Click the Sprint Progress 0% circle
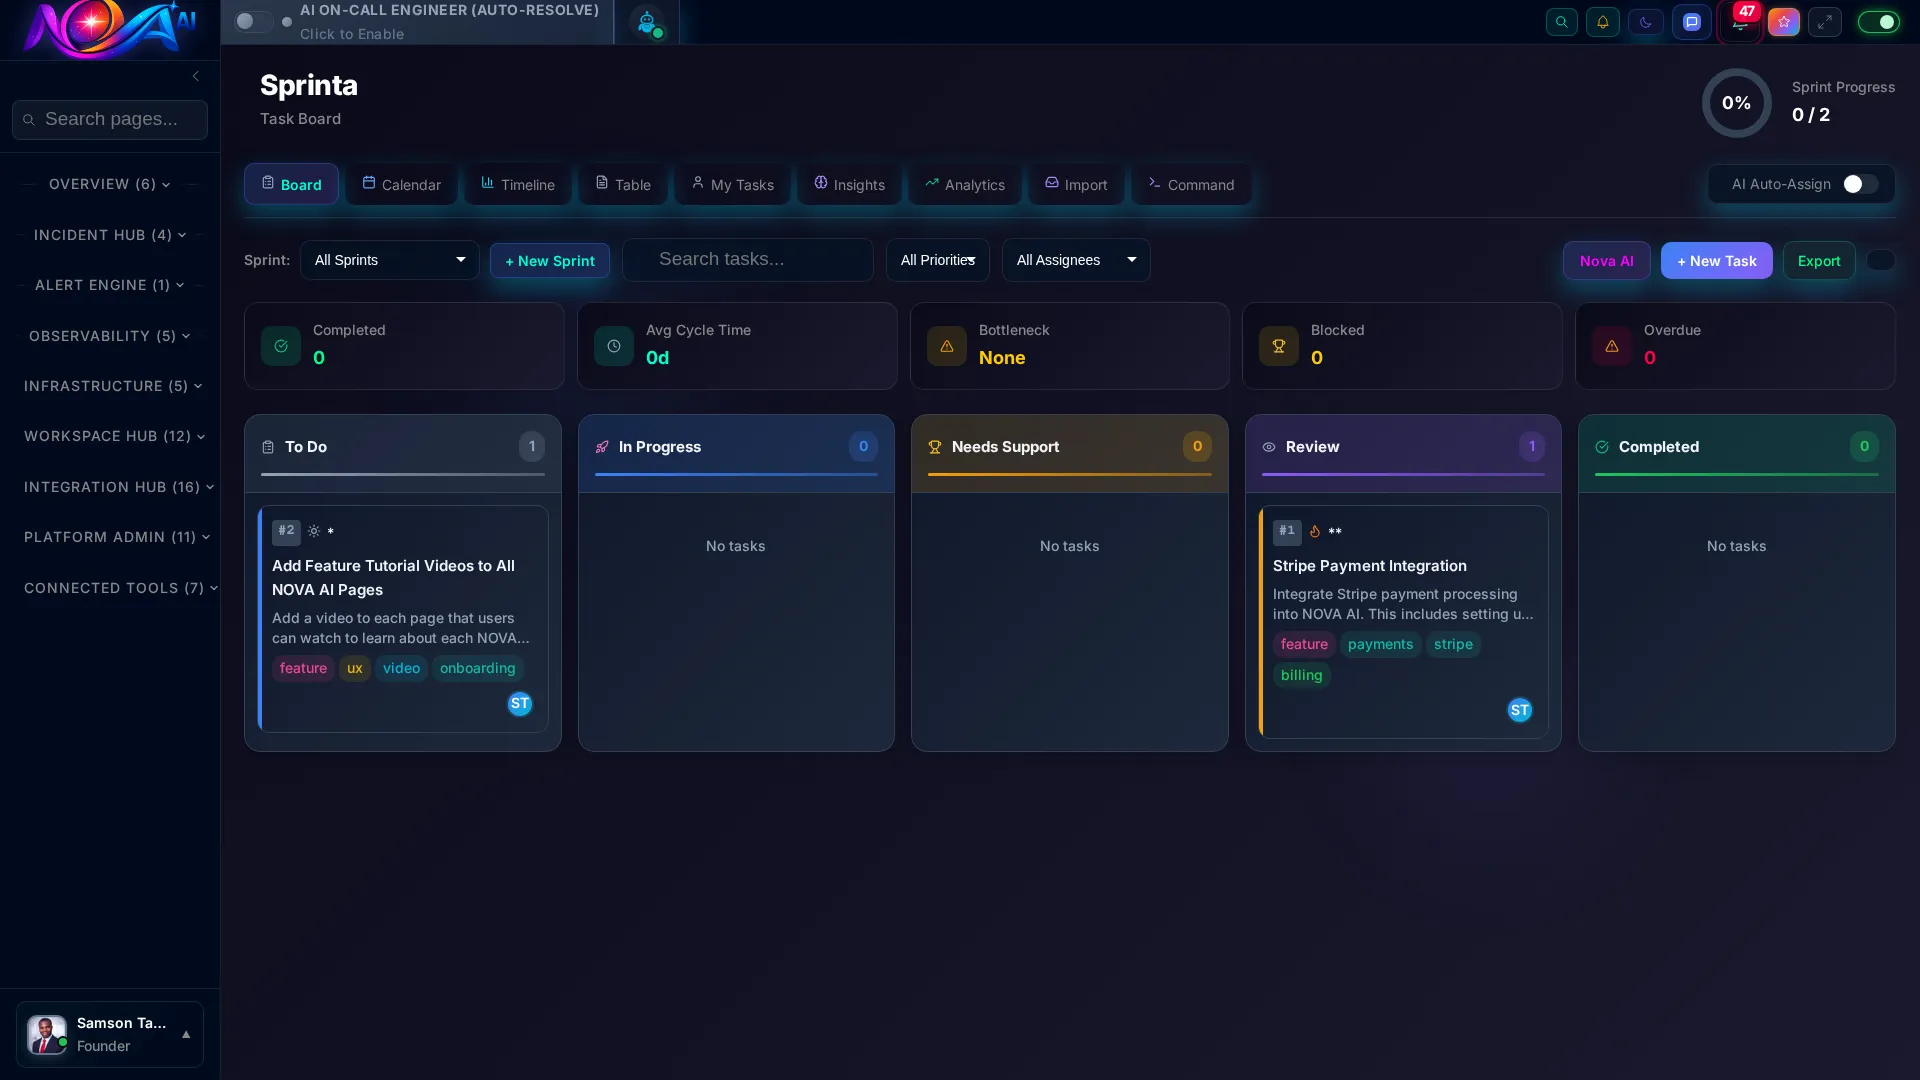This screenshot has width=1920, height=1080. pos(1736,103)
